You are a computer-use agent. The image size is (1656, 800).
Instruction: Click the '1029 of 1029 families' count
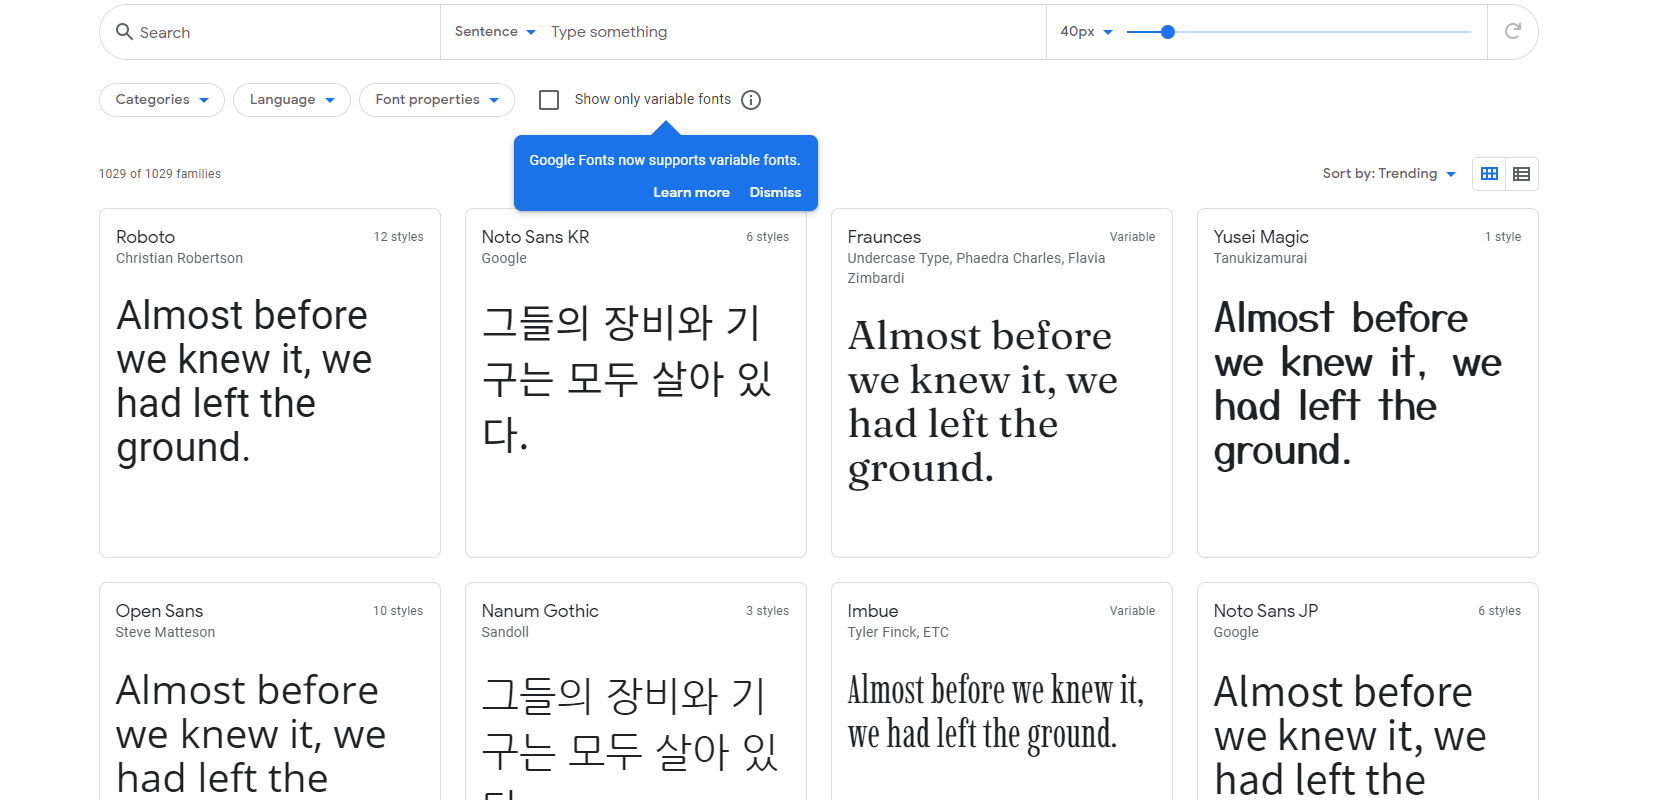[160, 174]
